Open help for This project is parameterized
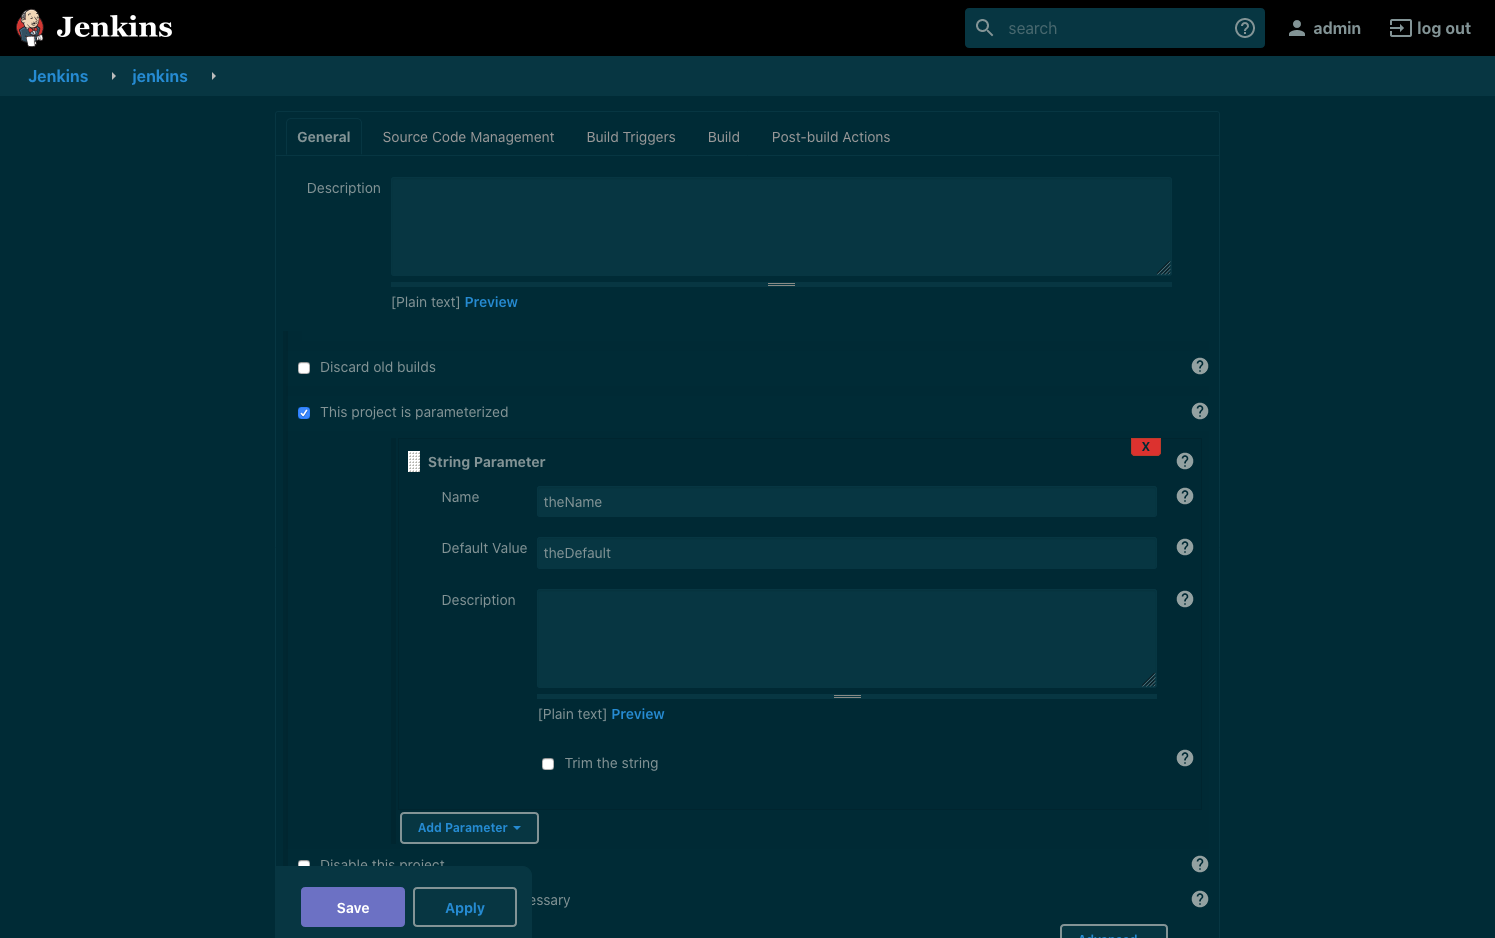1495x938 pixels. tap(1200, 411)
